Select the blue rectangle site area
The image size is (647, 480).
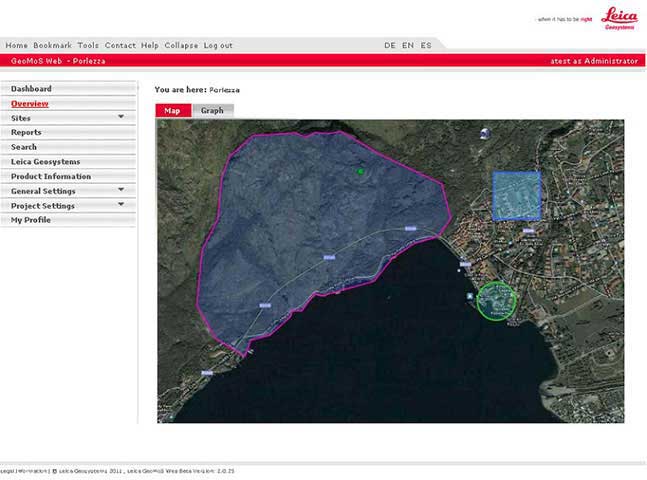[x=517, y=196]
